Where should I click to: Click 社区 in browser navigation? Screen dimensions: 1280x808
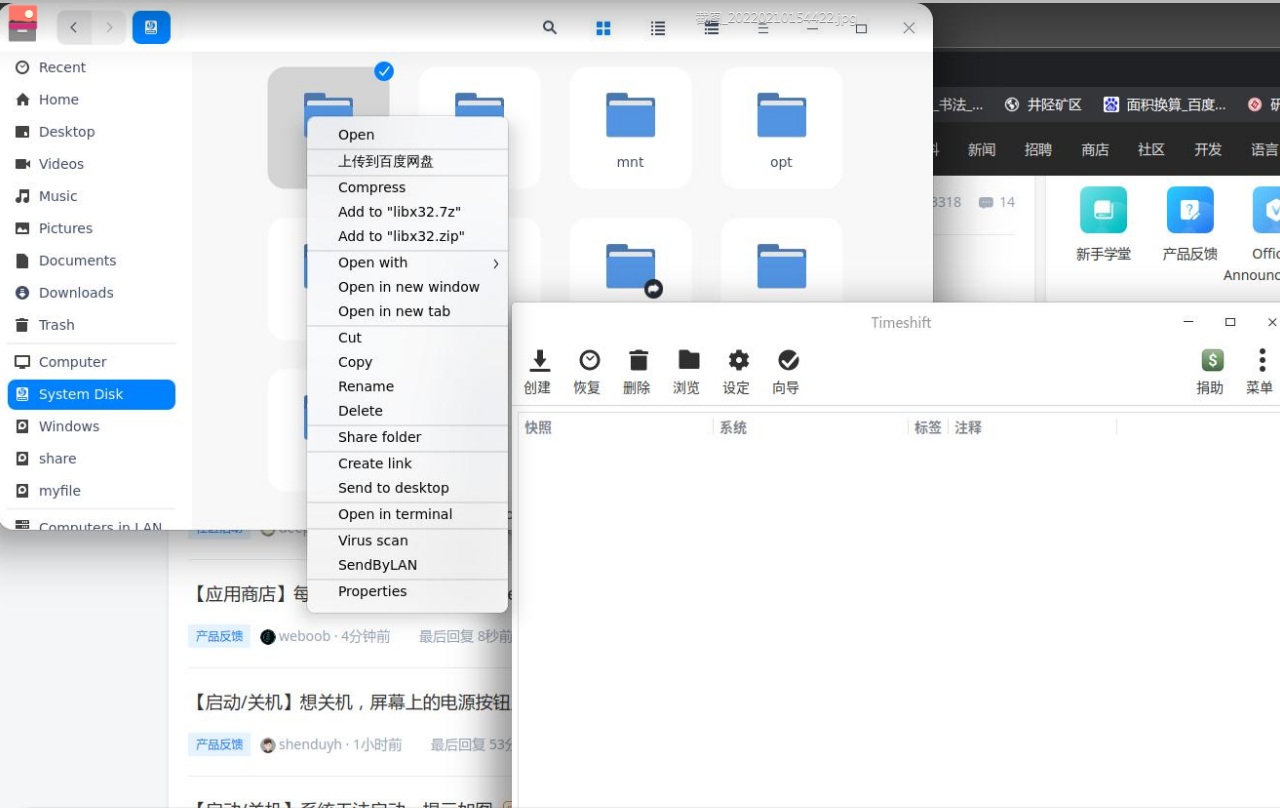coord(1151,149)
